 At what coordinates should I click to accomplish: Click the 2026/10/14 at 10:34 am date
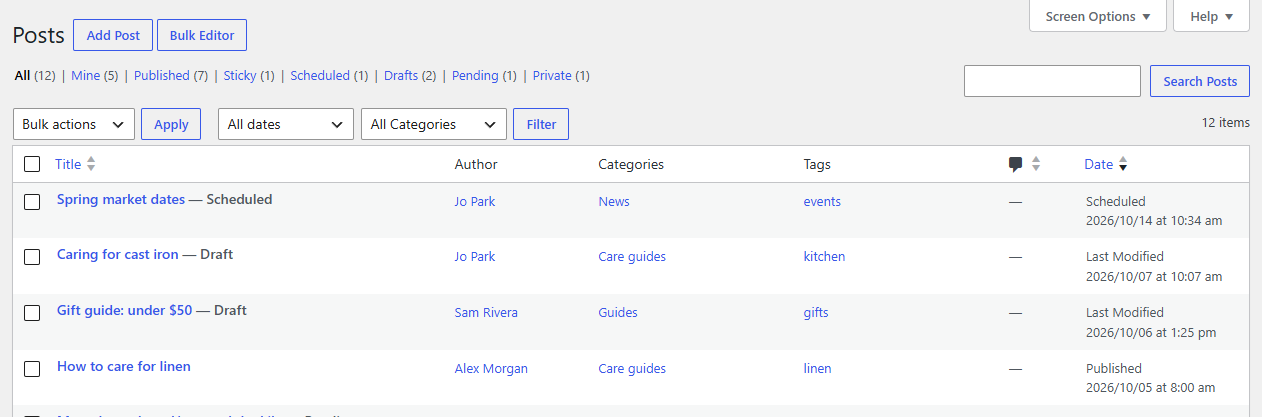coord(1154,220)
